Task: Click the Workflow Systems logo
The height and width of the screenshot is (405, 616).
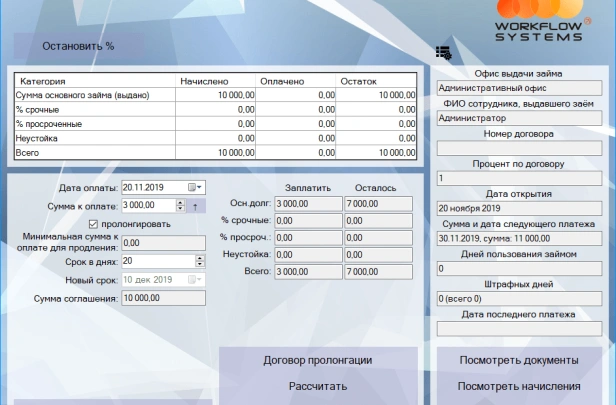Action: click(538, 21)
